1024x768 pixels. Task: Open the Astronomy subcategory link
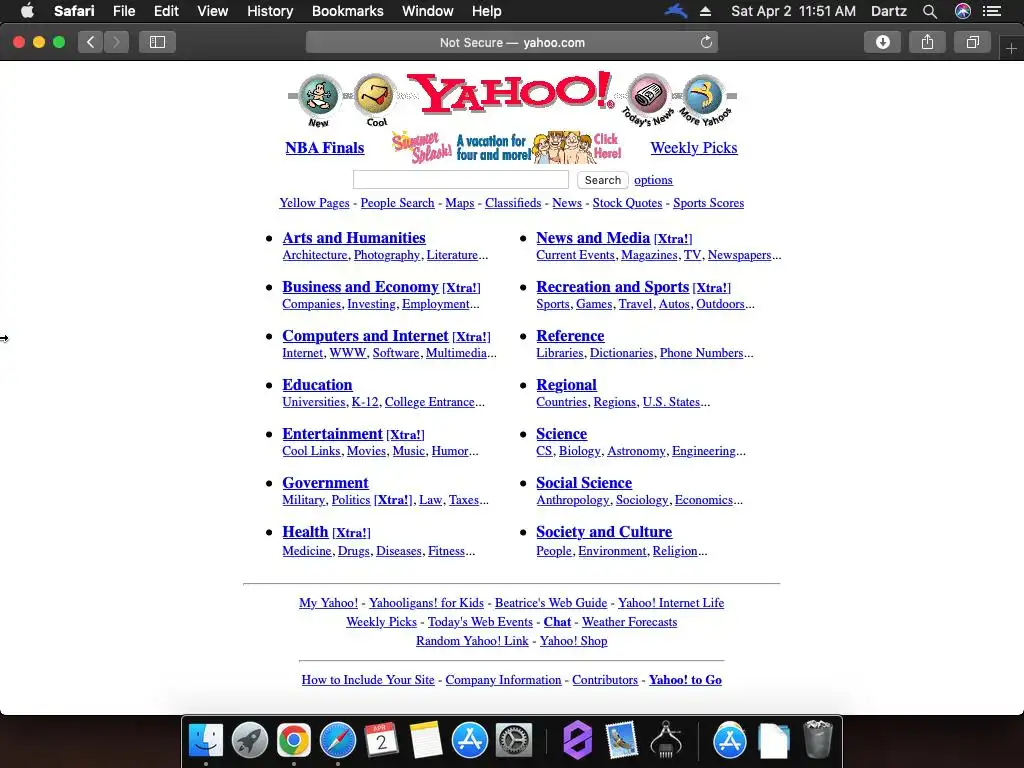(636, 451)
